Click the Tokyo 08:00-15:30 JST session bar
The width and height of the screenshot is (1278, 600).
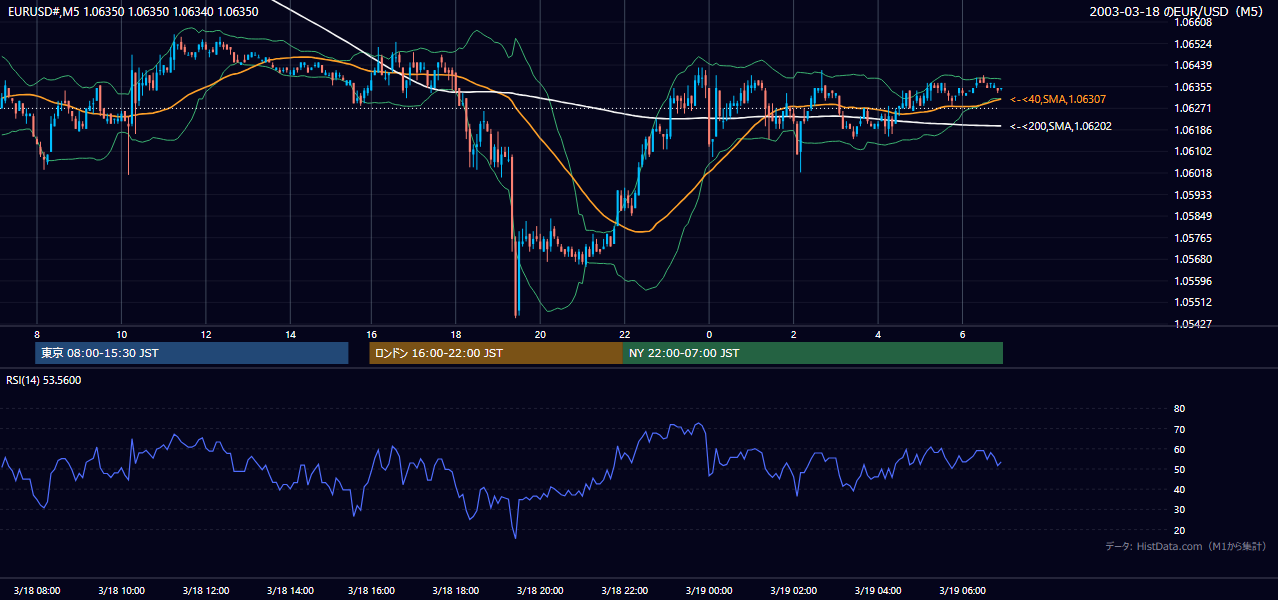tap(191, 353)
